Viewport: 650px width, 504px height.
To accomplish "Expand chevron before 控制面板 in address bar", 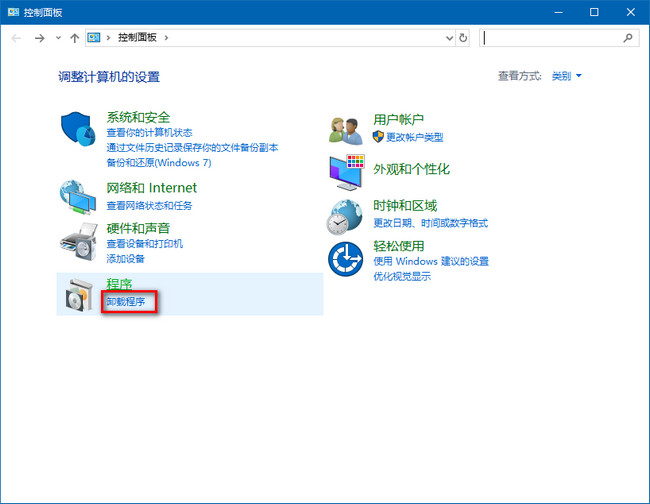I will click(x=108, y=38).
